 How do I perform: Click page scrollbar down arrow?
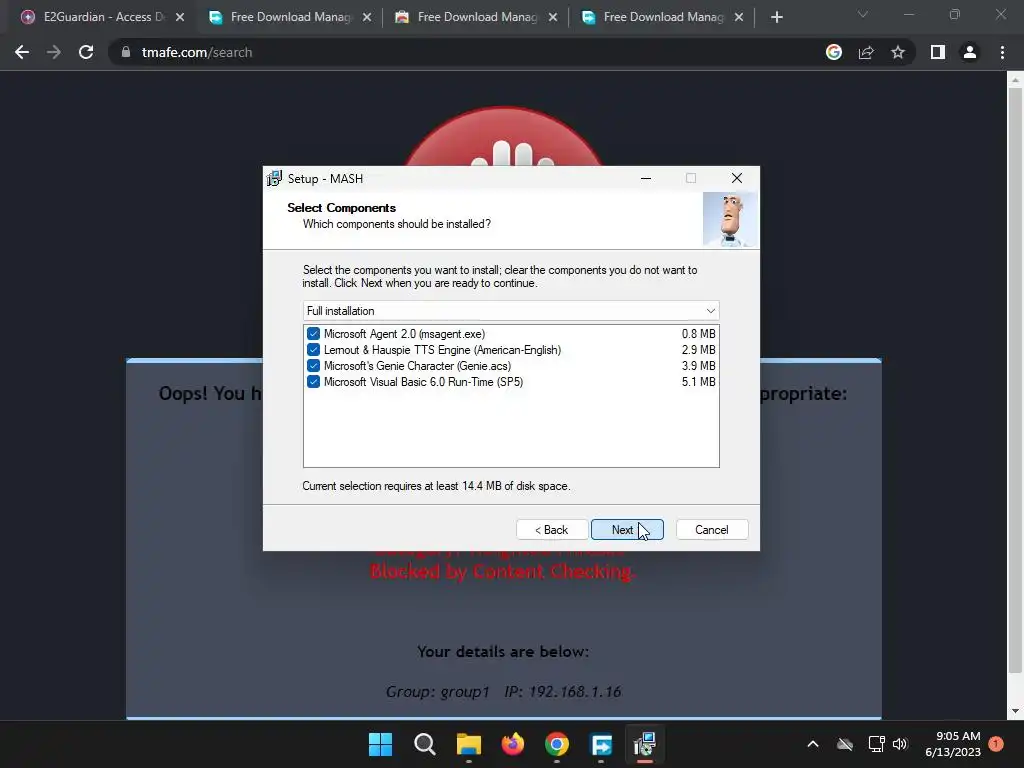(x=1015, y=711)
